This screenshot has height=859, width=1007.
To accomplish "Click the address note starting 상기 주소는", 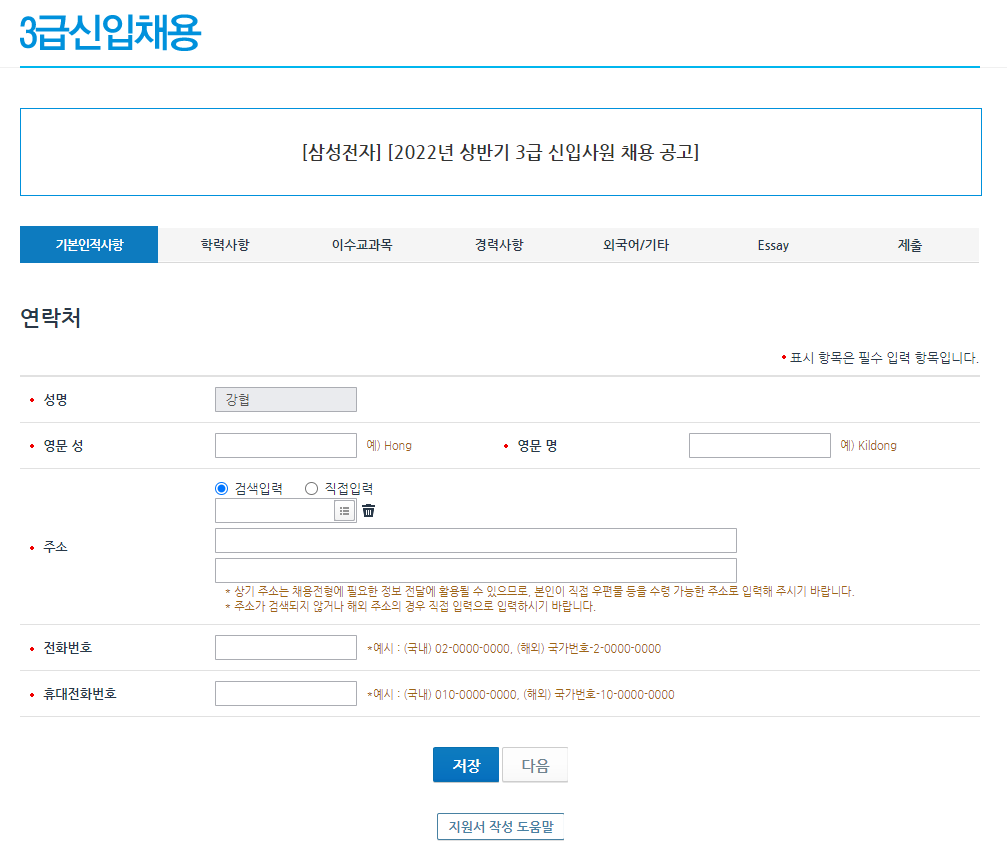I will coord(539,591).
